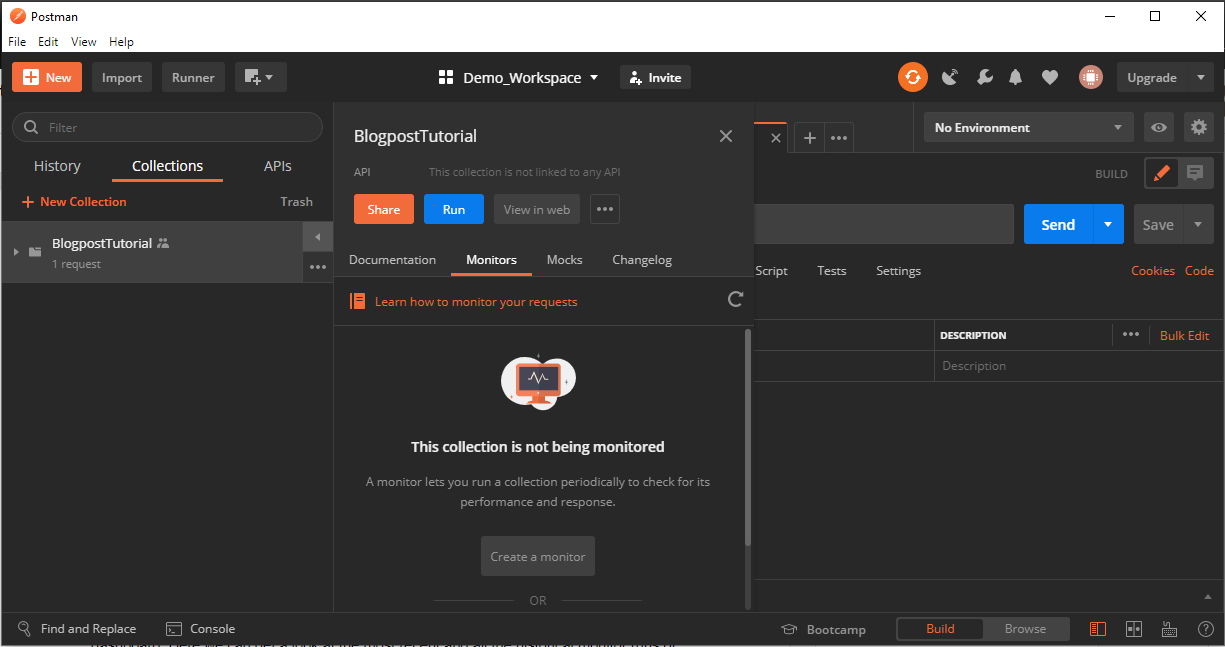Image resolution: width=1225 pixels, height=647 pixels.
Task: Open the environment quick look eye icon
Action: 1157,127
